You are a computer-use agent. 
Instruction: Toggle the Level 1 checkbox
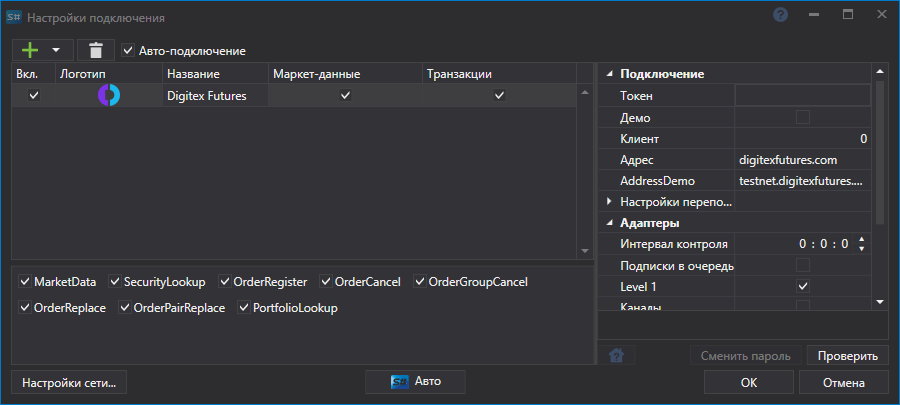[803, 286]
